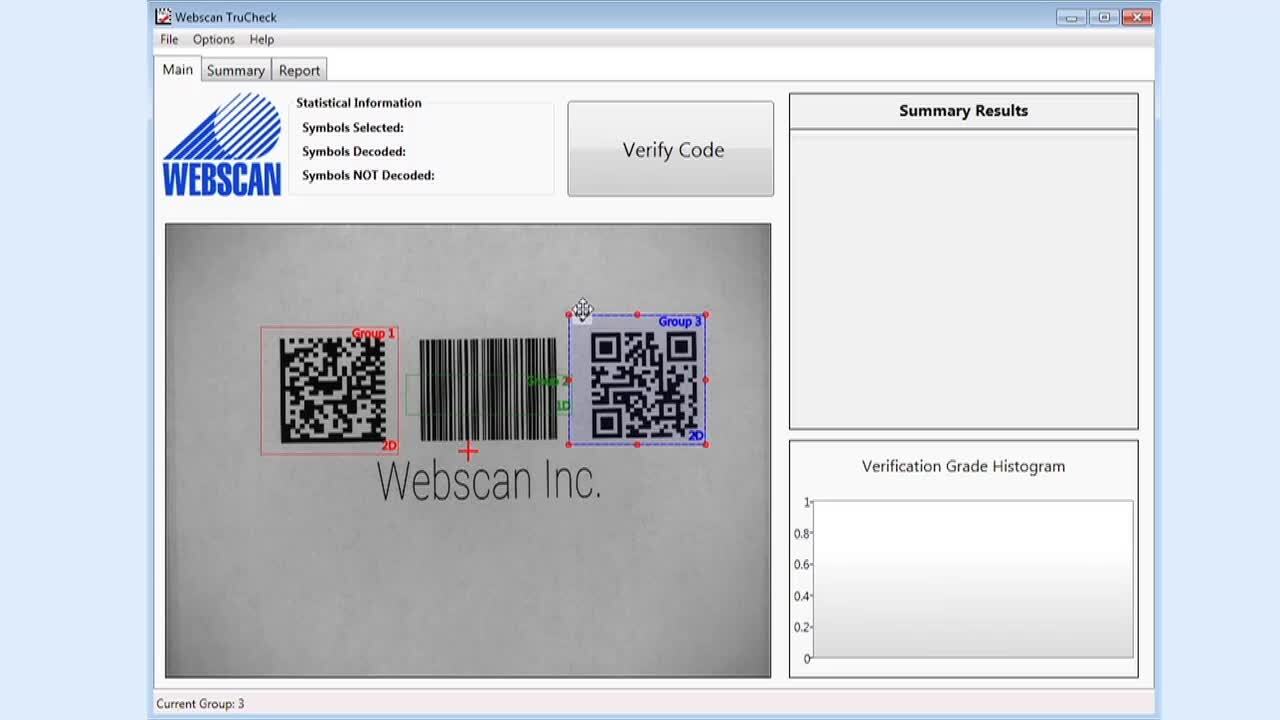1280x720 pixels.
Task: Minimize the Webscan TruCheck window
Action: tap(1071, 17)
